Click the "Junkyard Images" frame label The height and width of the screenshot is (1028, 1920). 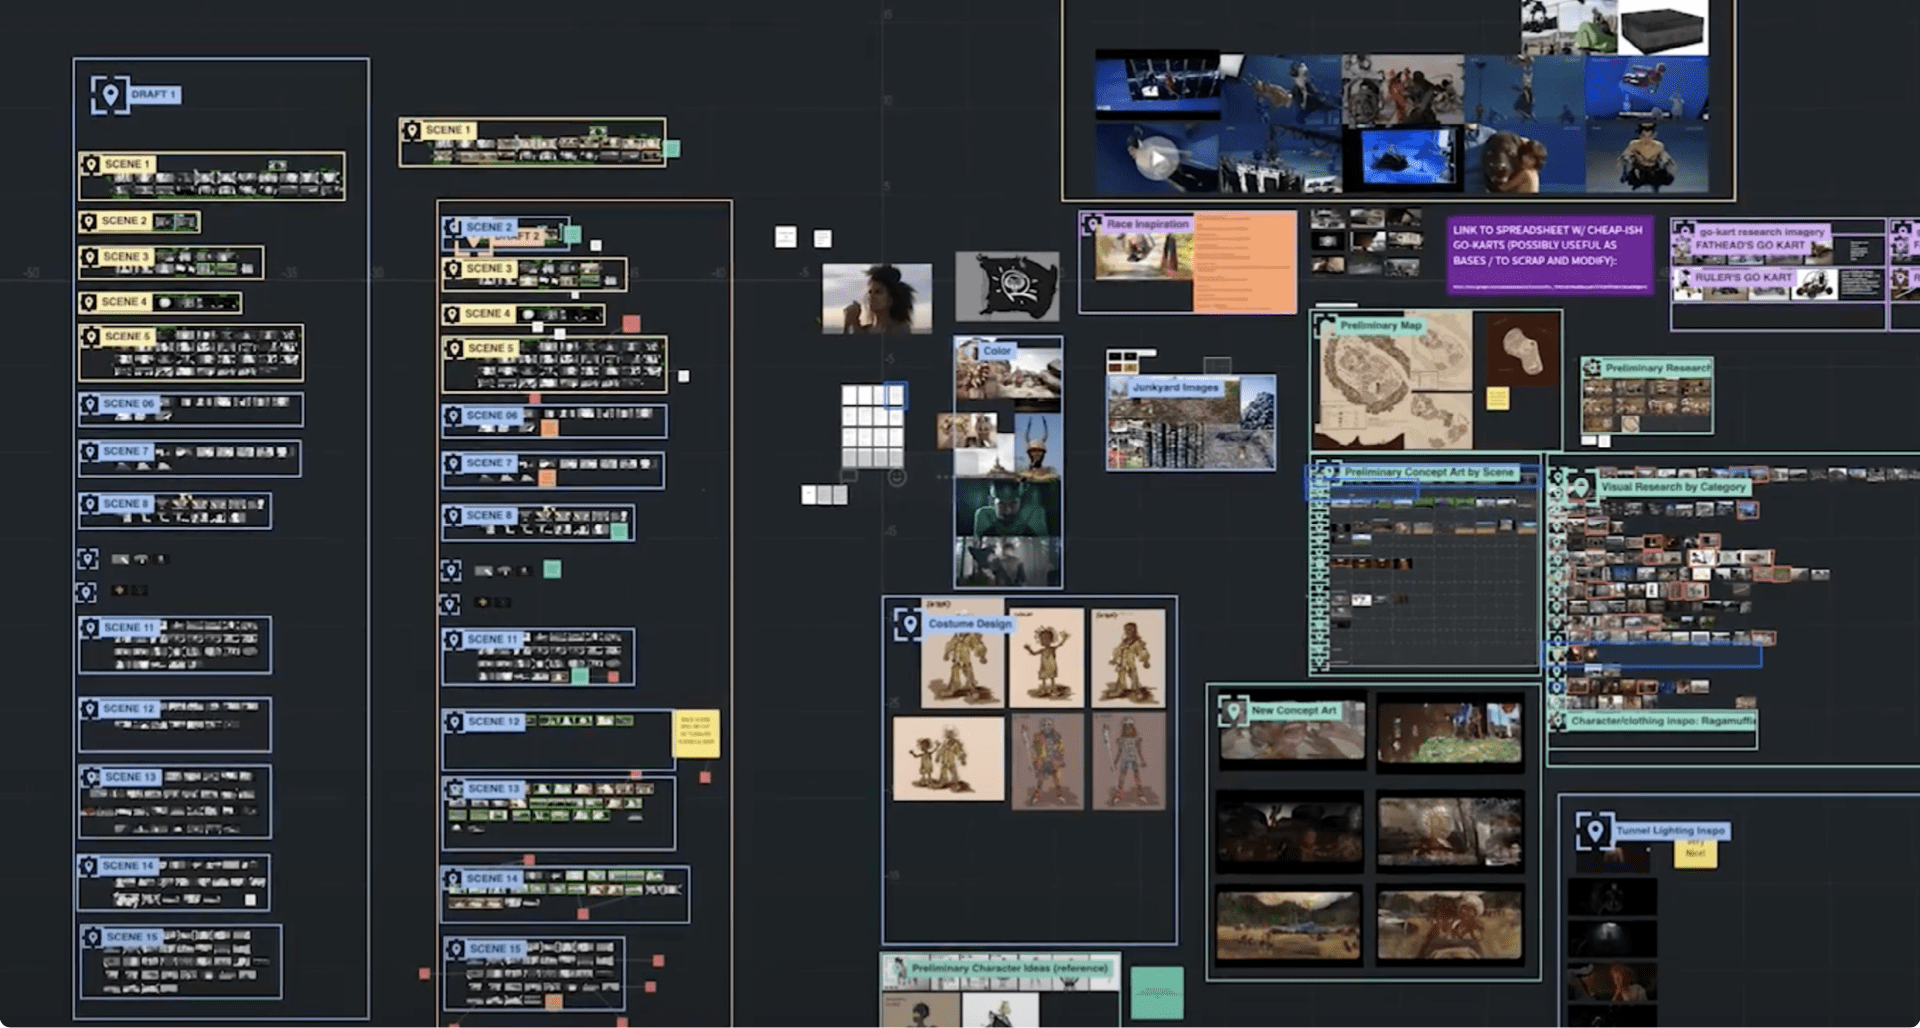click(x=1175, y=387)
